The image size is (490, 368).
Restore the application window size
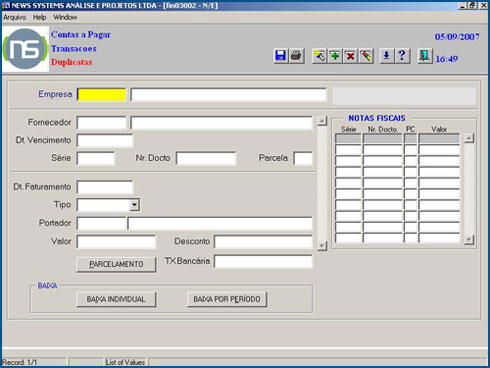pyautogui.click(x=472, y=6)
